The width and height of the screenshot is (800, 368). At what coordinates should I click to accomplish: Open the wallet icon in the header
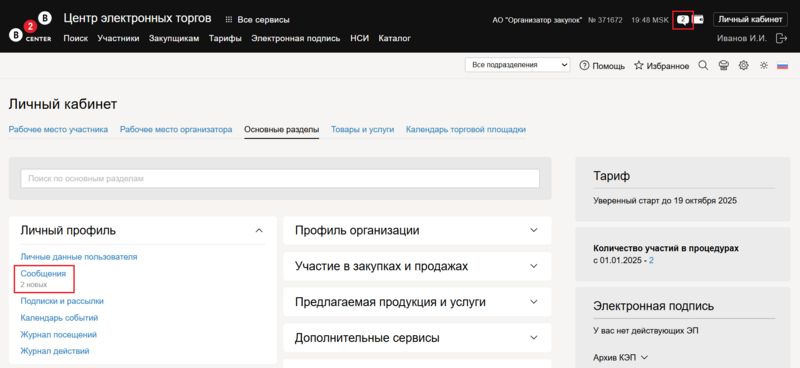(x=698, y=20)
